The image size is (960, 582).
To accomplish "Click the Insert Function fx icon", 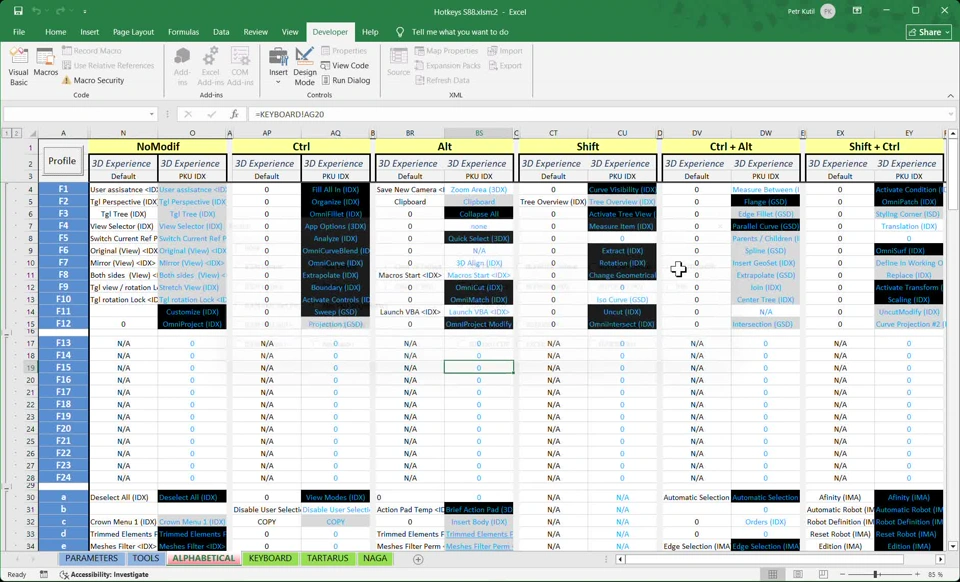I will pyautogui.click(x=234, y=114).
